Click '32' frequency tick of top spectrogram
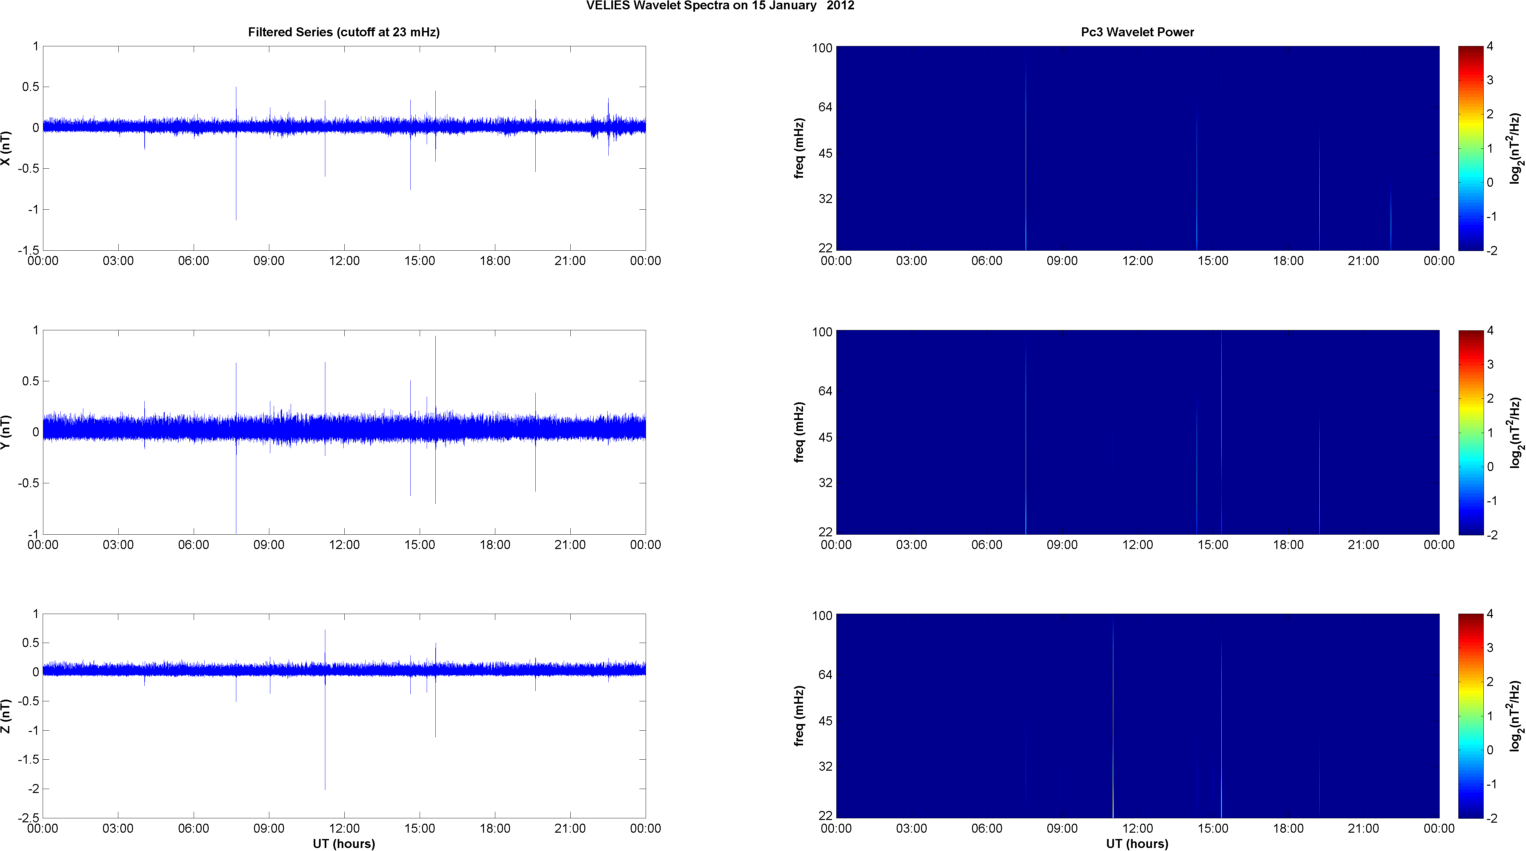This screenshot has height=851, width=1526. click(x=825, y=199)
